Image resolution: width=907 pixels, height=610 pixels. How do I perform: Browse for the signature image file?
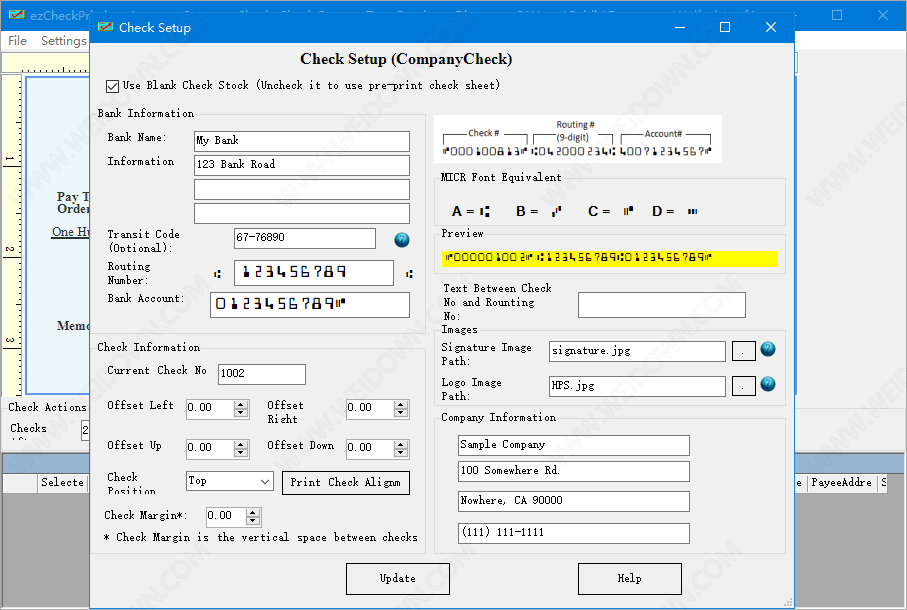[x=743, y=351]
